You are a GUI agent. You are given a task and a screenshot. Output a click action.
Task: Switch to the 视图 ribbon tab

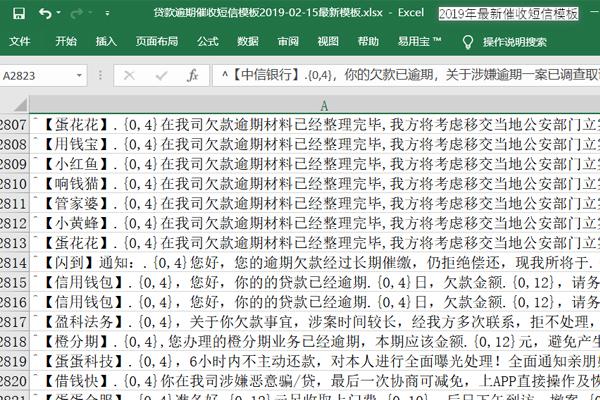(x=328, y=41)
